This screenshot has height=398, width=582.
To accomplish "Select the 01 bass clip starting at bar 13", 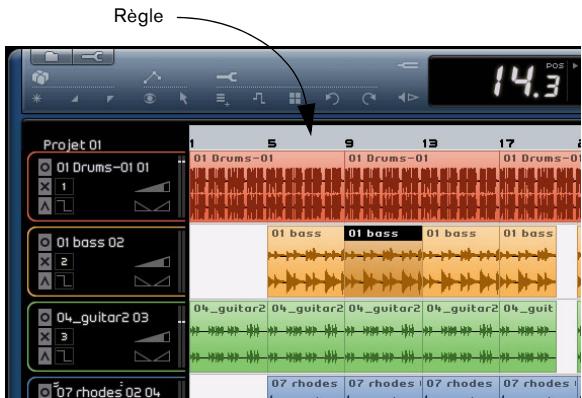I will [x=461, y=261].
